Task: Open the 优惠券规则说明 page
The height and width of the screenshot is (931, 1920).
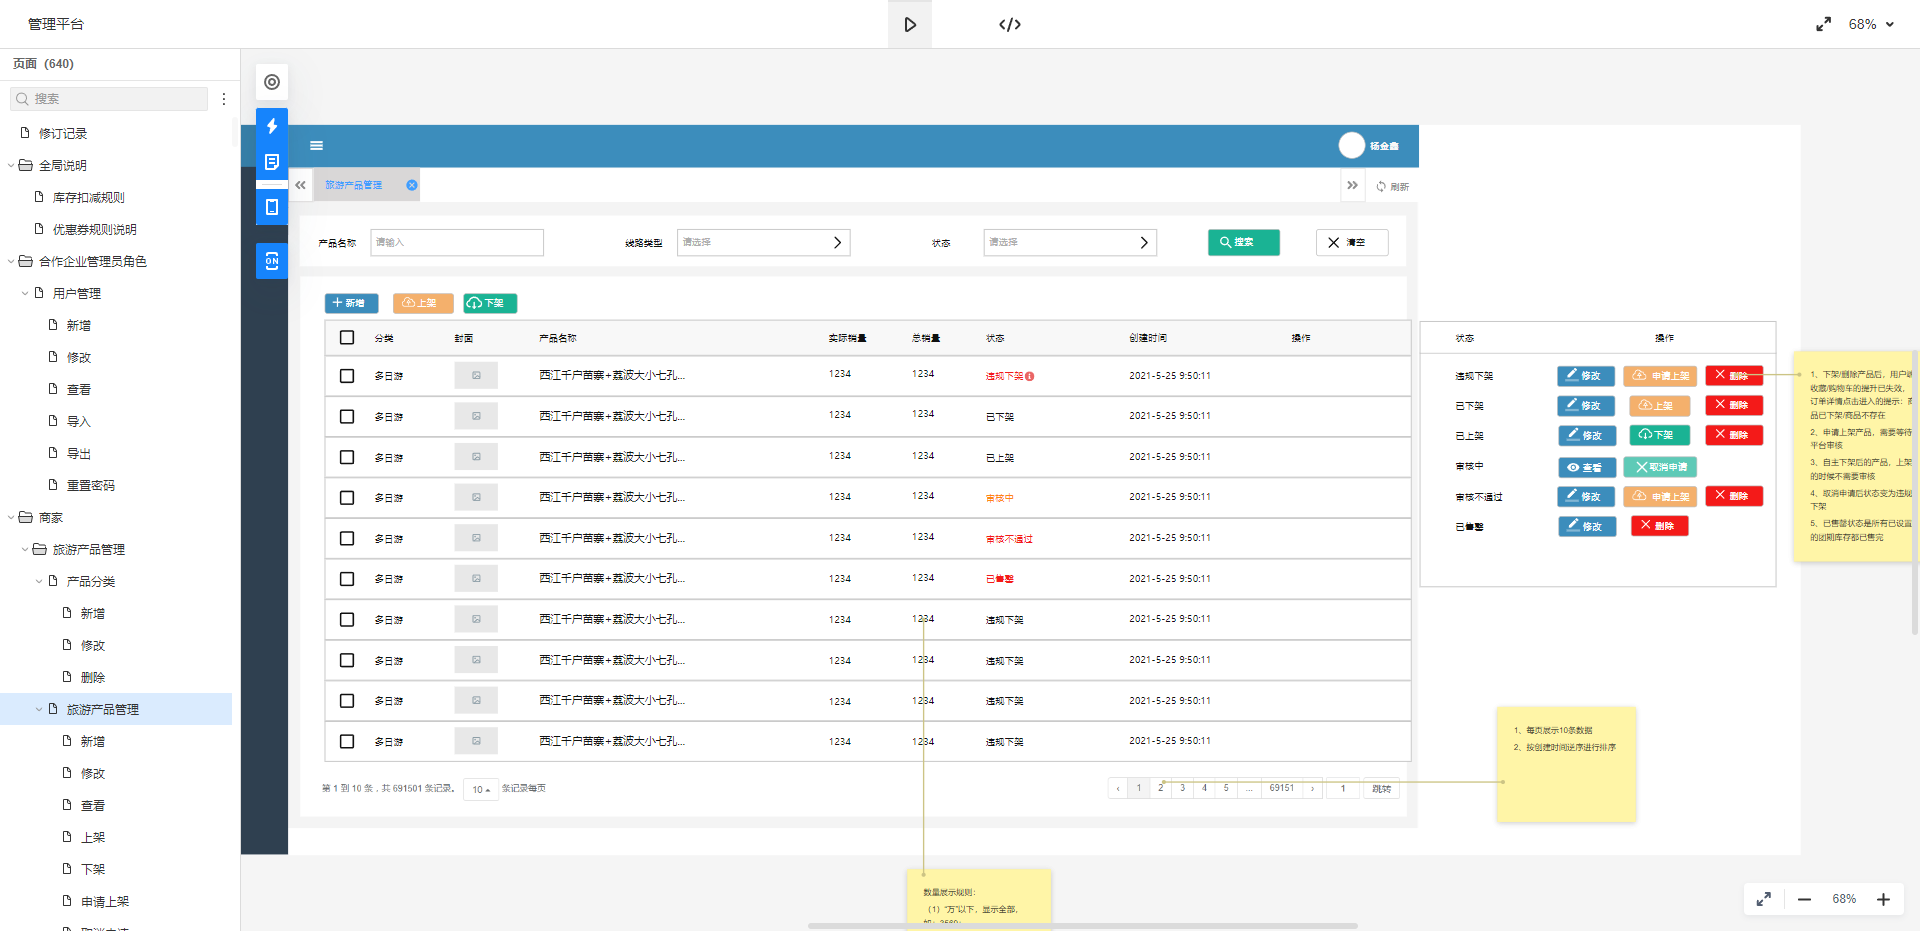Action: click(x=95, y=230)
